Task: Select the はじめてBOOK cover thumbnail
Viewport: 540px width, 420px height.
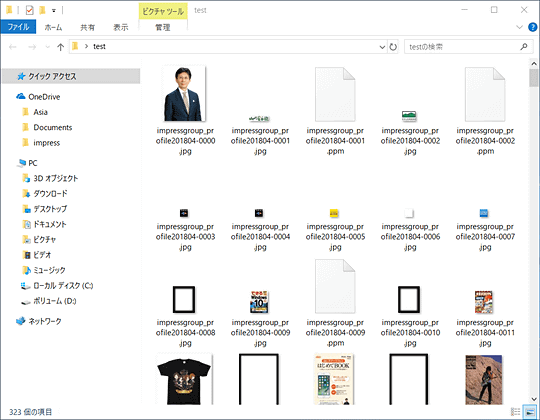Action: [x=334, y=379]
